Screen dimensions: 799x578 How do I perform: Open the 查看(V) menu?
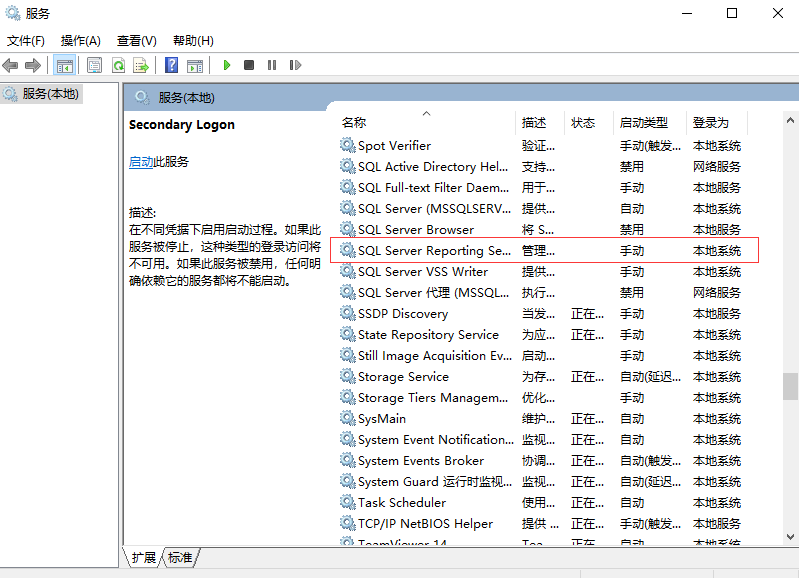(x=137, y=41)
